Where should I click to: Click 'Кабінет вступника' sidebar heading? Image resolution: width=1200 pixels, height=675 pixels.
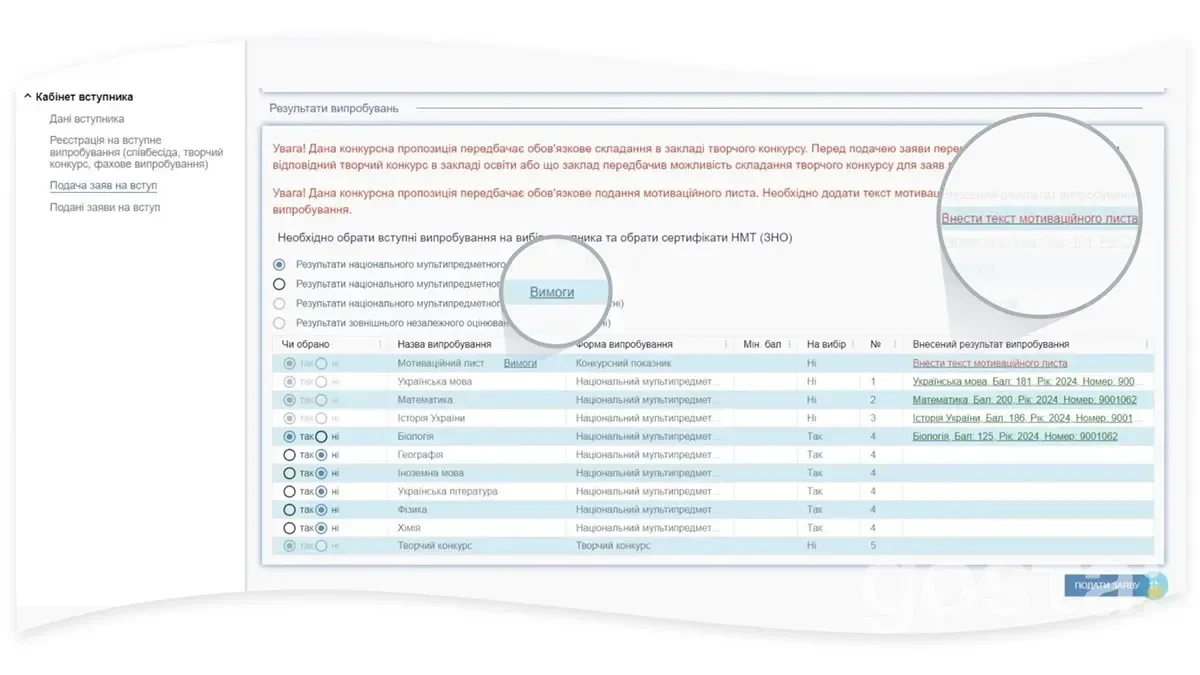coord(85,97)
